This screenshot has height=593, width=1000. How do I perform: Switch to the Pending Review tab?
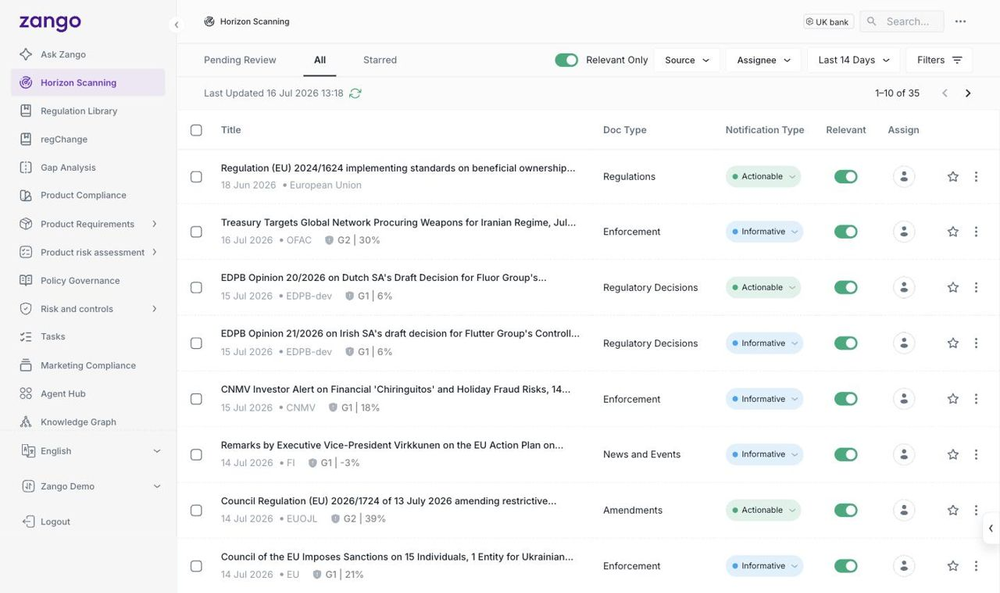[x=240, y=60]
